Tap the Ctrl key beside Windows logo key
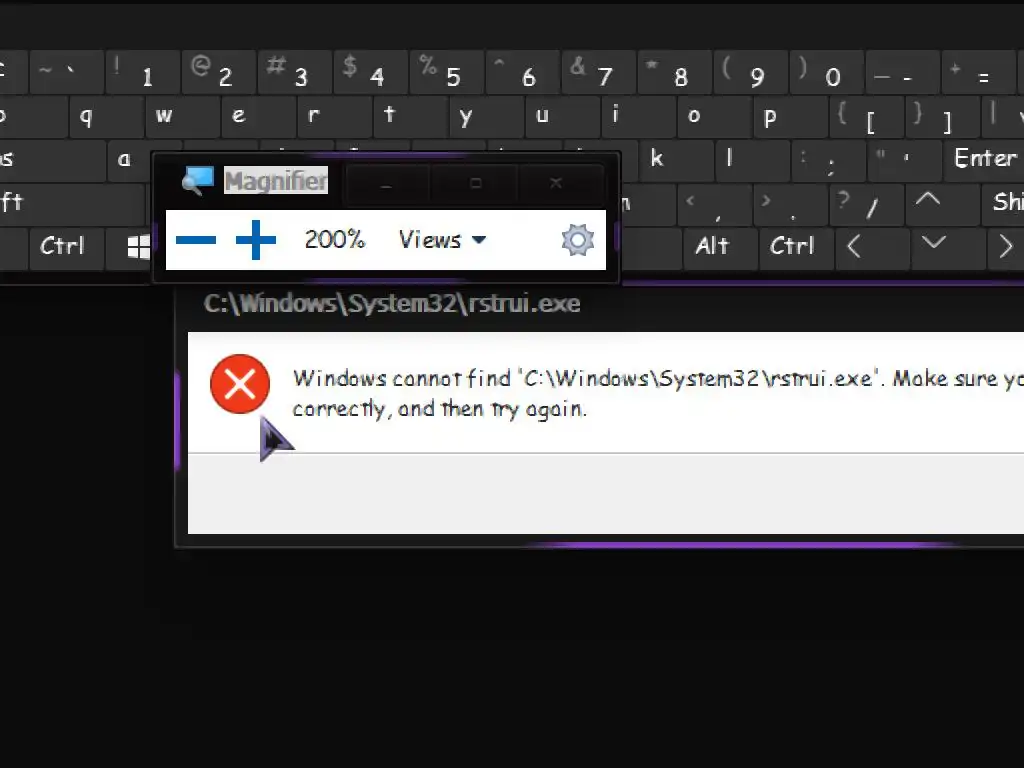 point(66,248)
